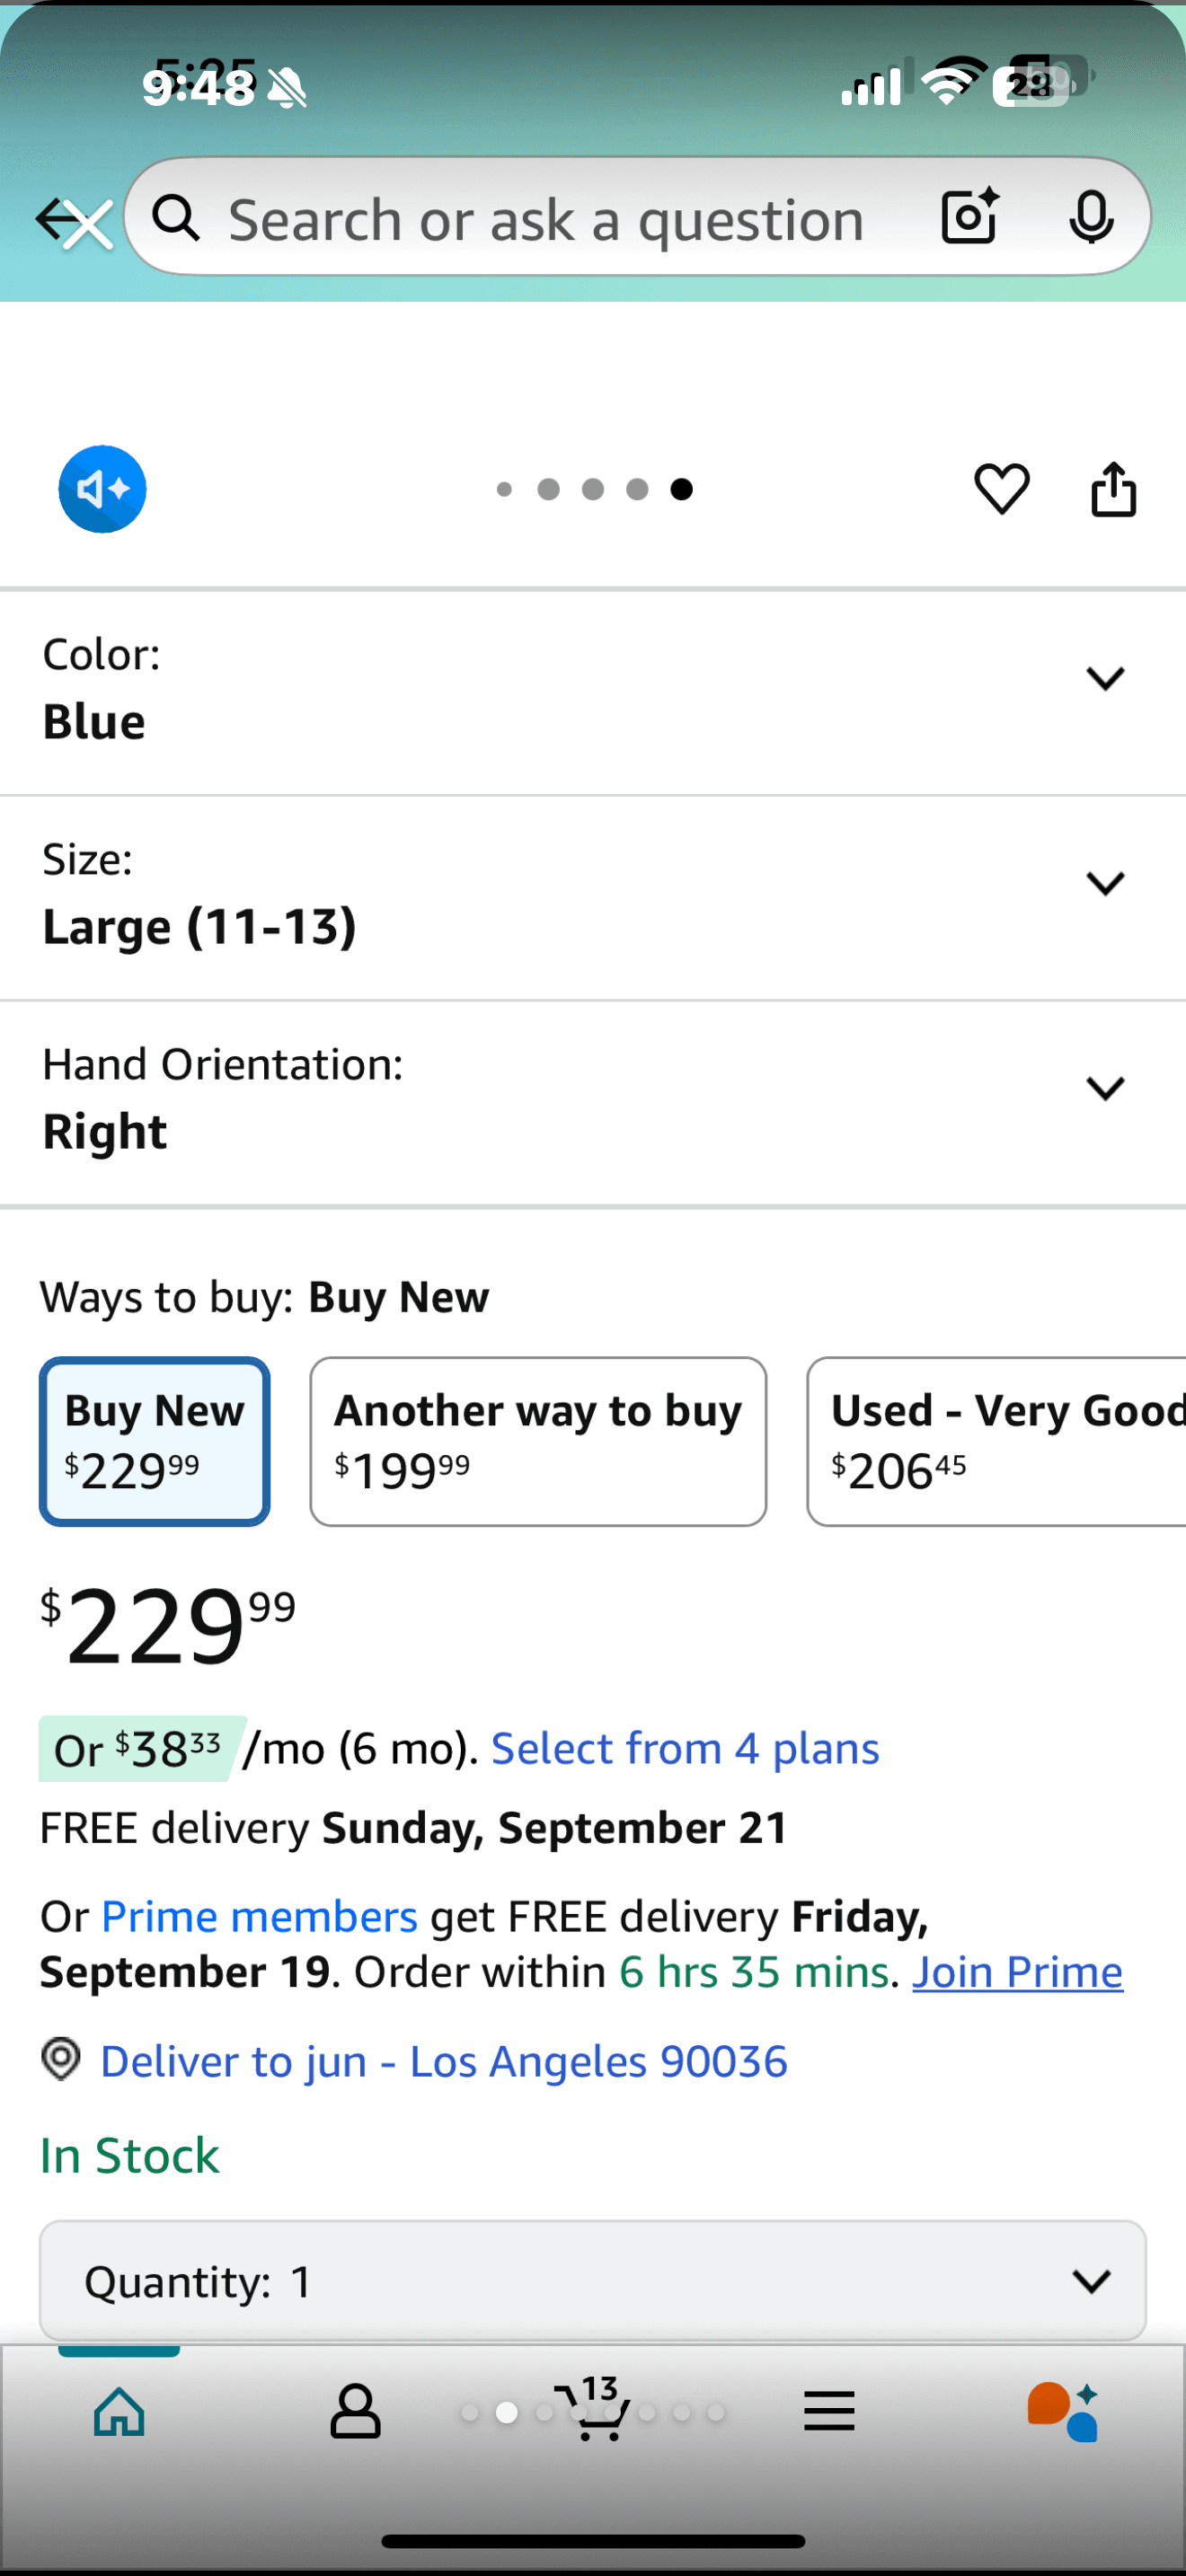
Task: Expand the Size Large (11-13) dropdown
Action: (1104, 884)
